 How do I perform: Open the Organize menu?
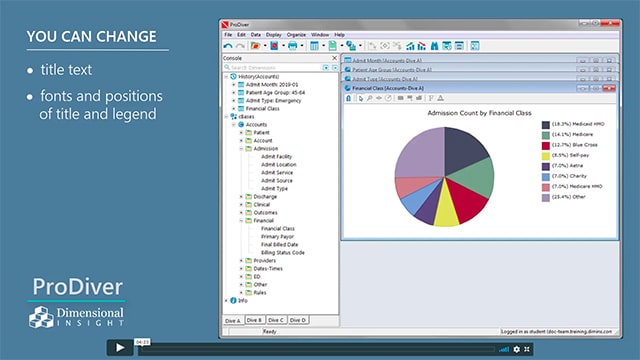[x=296, y=35]
